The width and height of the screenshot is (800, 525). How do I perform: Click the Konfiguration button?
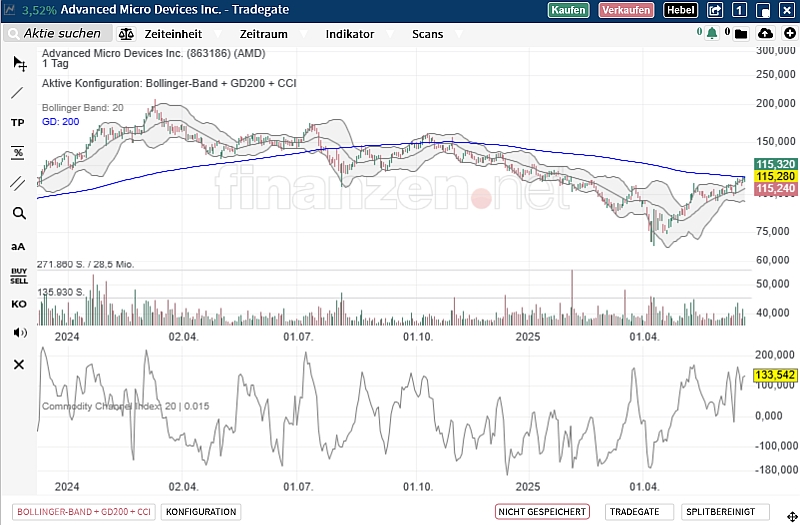(202, 511)
